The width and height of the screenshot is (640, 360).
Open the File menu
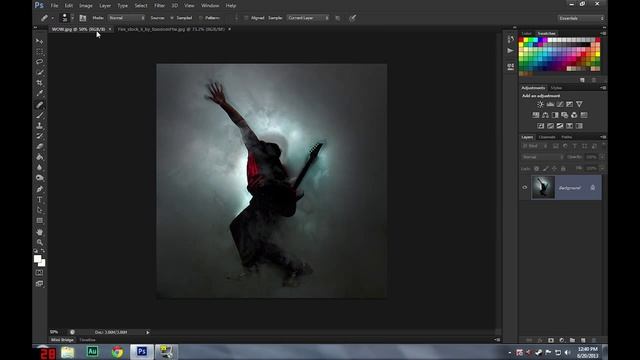point(54,6)
